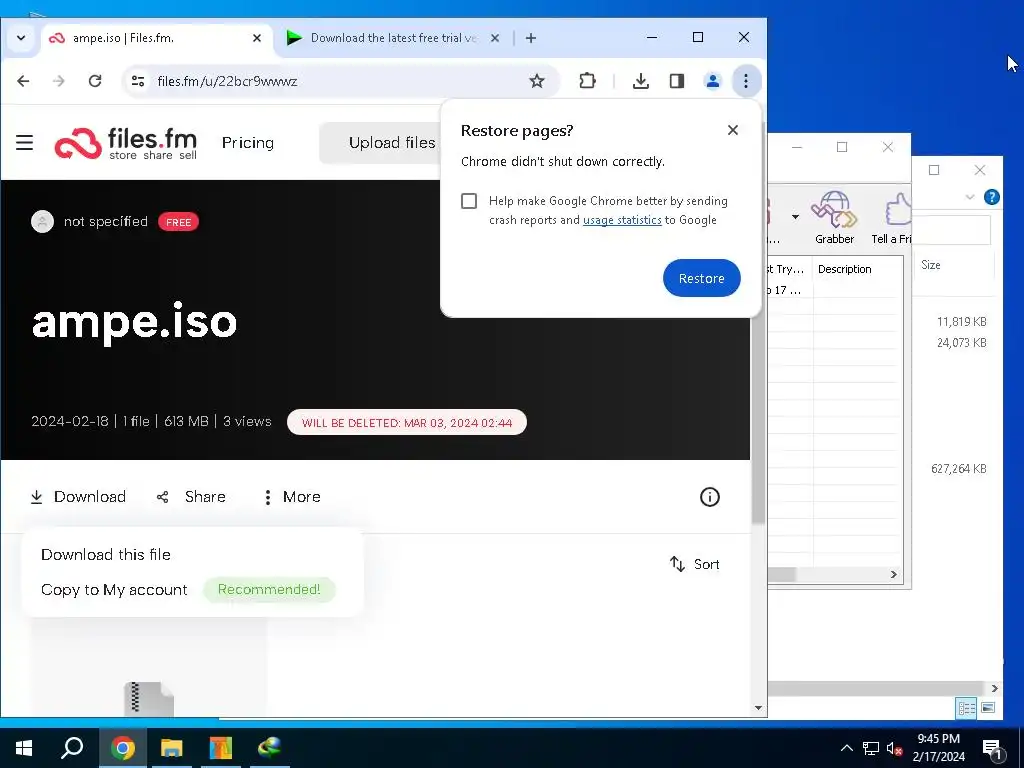The width and height of the screenshot is (1024, 768).
Task: Click the Share button
Action: (x=191, y=497)
